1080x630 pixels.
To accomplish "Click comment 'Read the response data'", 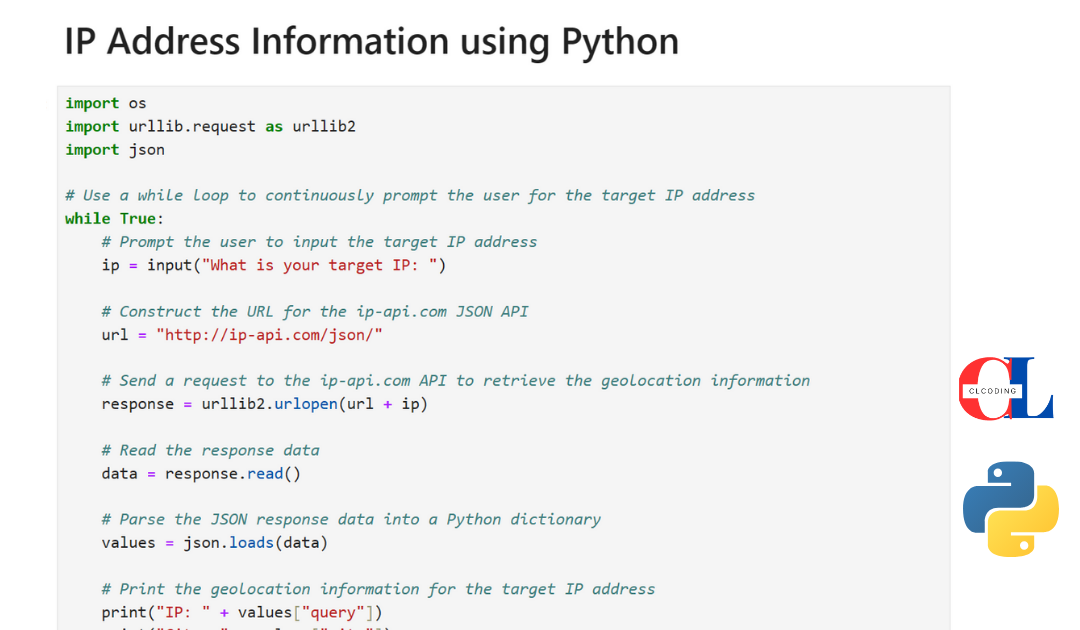I will (210, 450).
